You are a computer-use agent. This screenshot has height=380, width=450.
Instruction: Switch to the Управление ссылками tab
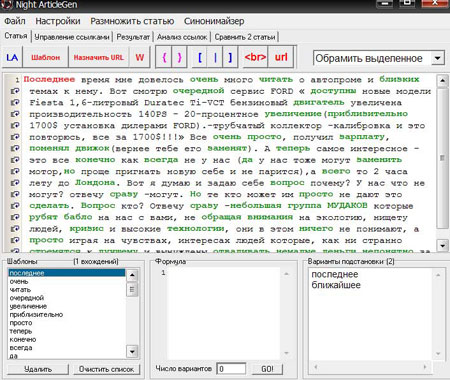[x=72, y=37]
